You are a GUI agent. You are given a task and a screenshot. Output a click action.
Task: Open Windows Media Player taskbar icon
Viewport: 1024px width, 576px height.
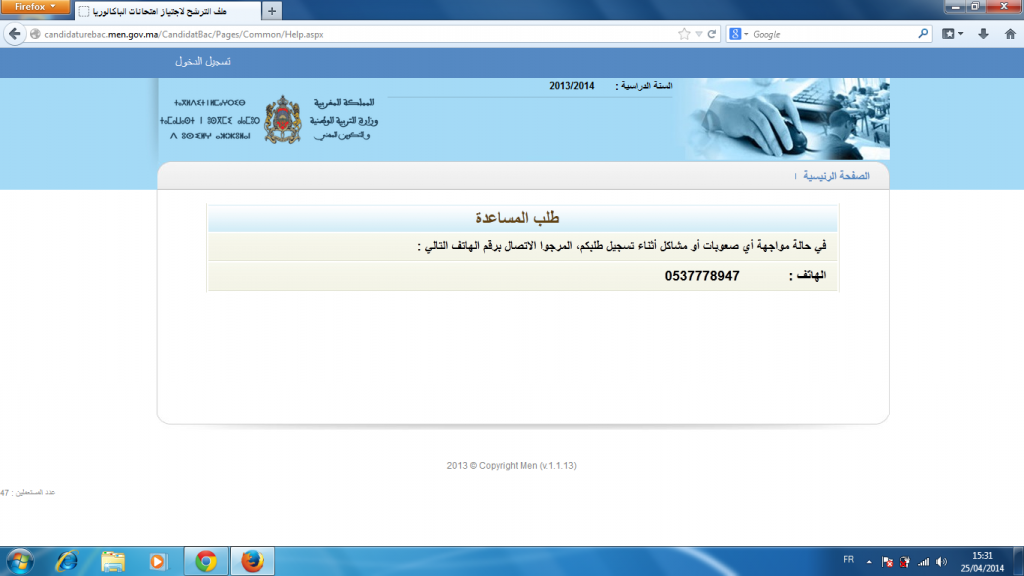click(x=157, y=562)
